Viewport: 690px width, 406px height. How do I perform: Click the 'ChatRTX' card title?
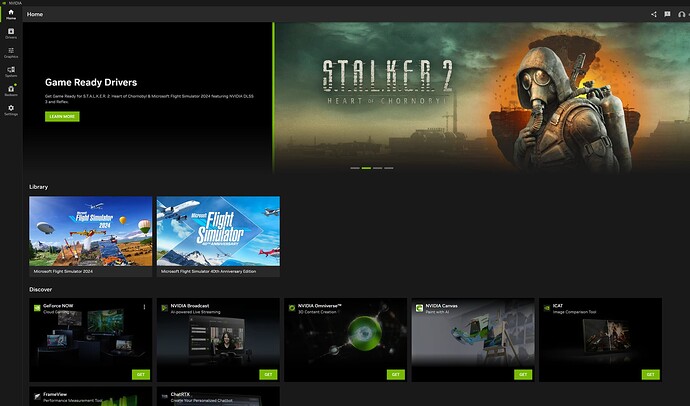180,395
